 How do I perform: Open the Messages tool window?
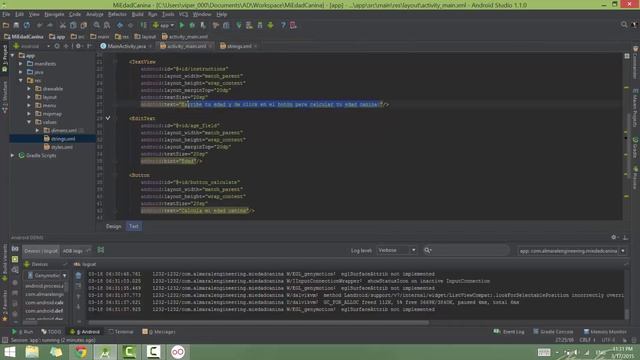tap(159, 331)
